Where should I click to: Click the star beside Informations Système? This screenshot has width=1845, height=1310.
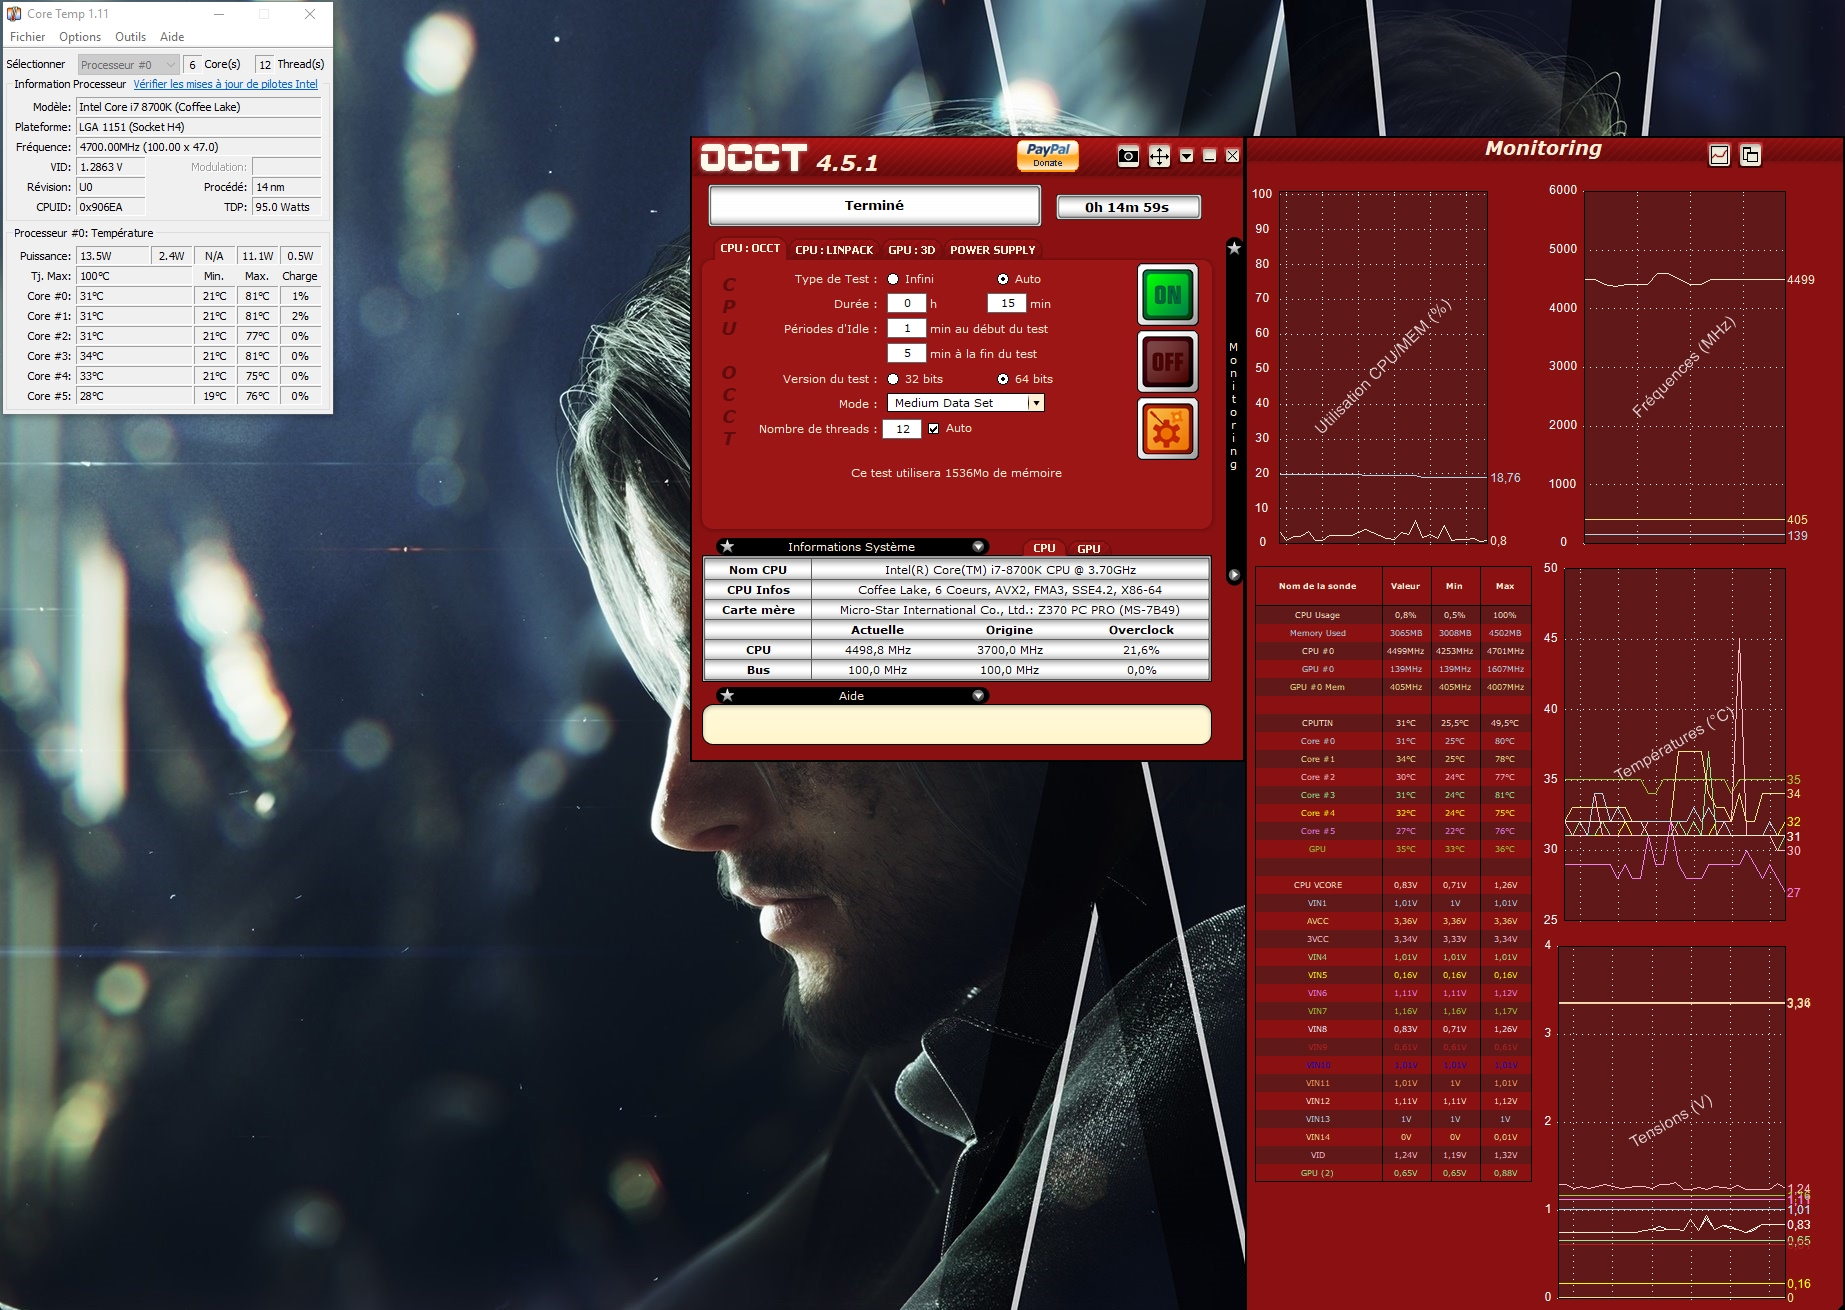click(727, 546)
